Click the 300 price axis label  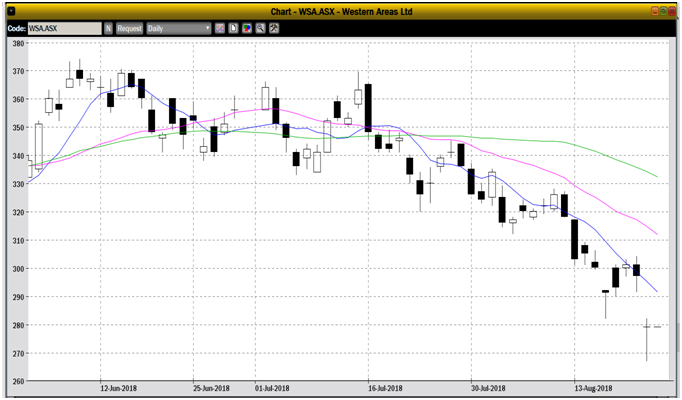pos(19,269)
